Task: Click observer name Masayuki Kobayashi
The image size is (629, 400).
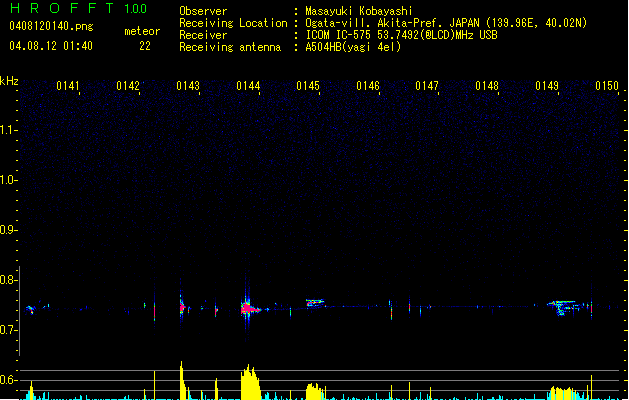Action: (358, 11)
